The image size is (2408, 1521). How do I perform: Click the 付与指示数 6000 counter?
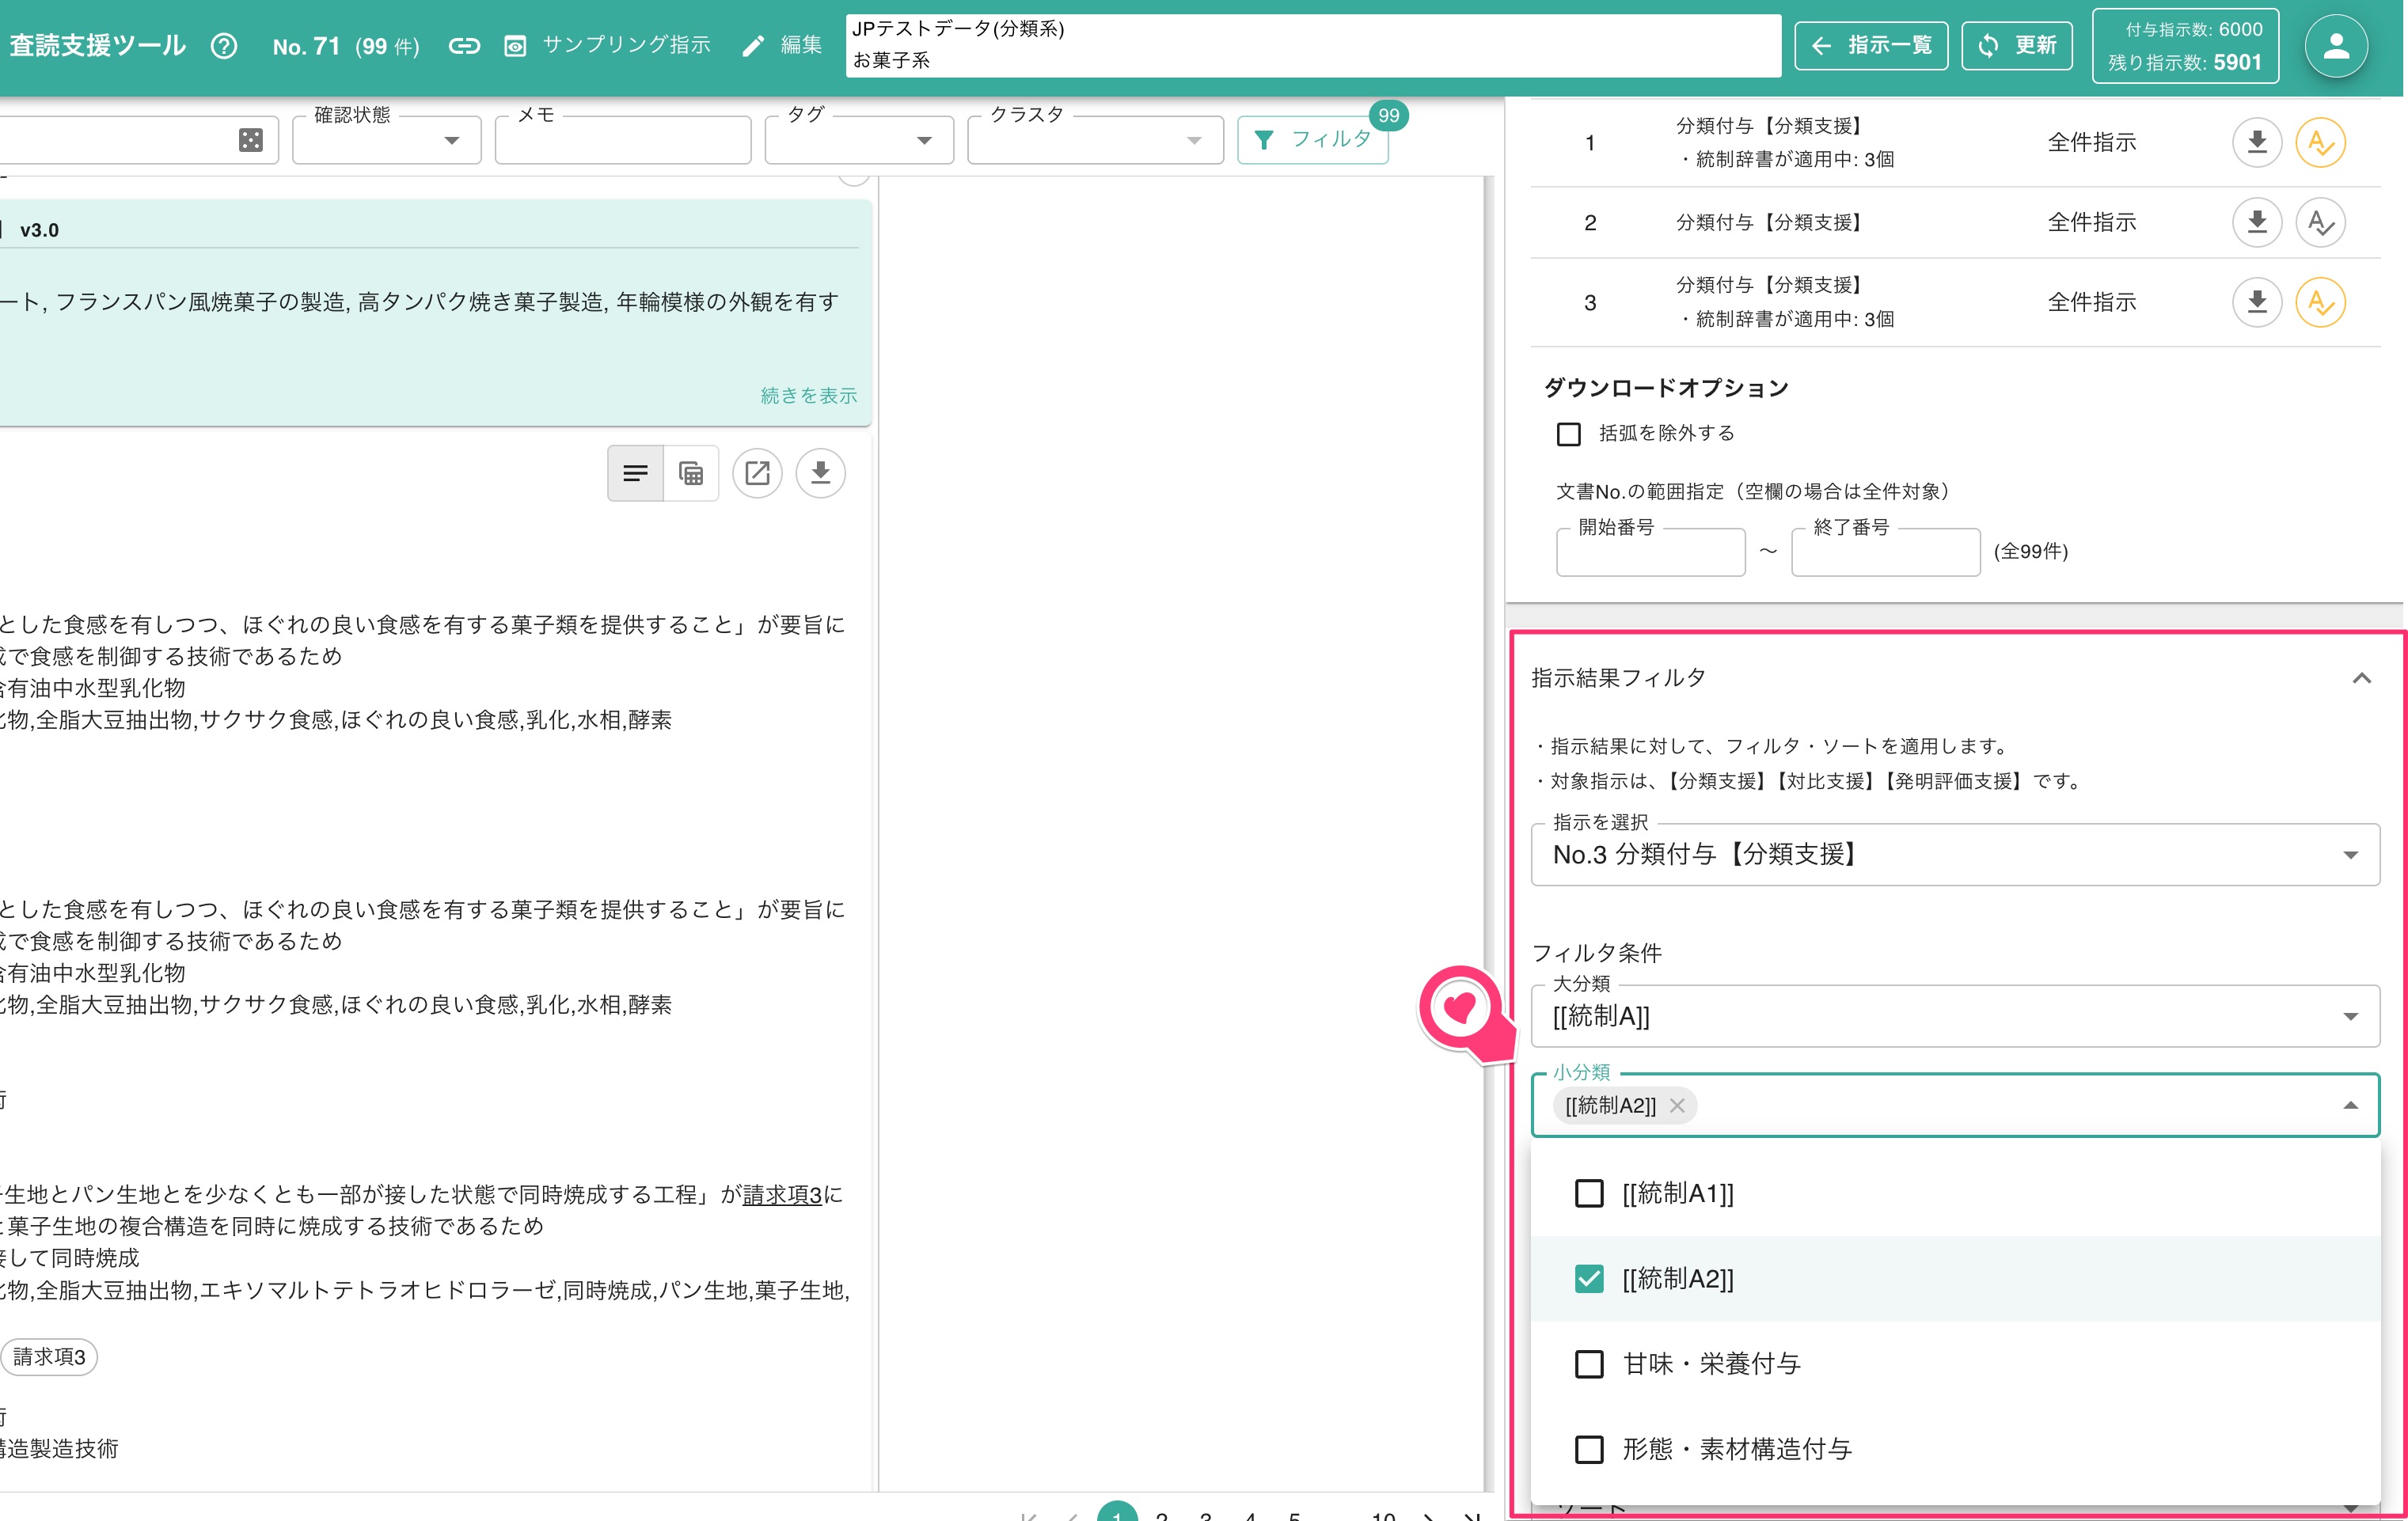pos(2194,30)
